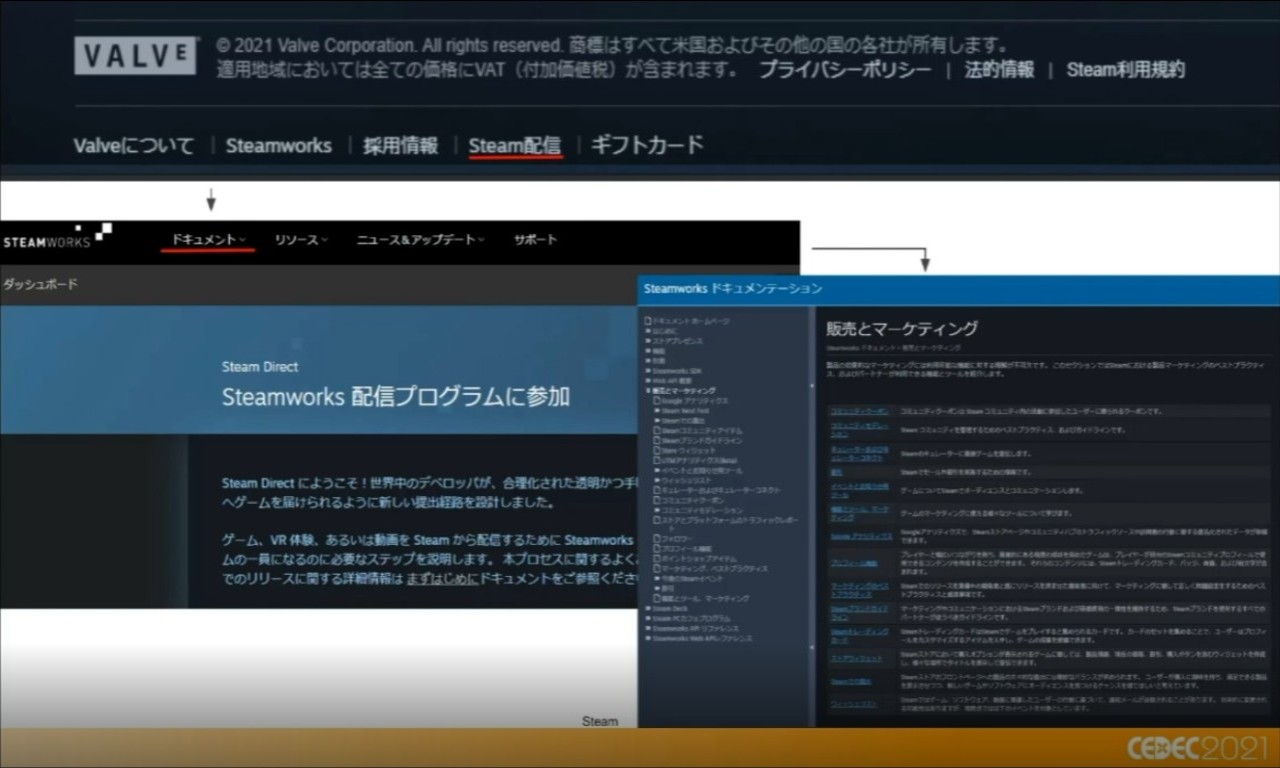Open ギフトカード in the footer
1280x768 pixels.
pyautogui.click(x=647, y=145)
